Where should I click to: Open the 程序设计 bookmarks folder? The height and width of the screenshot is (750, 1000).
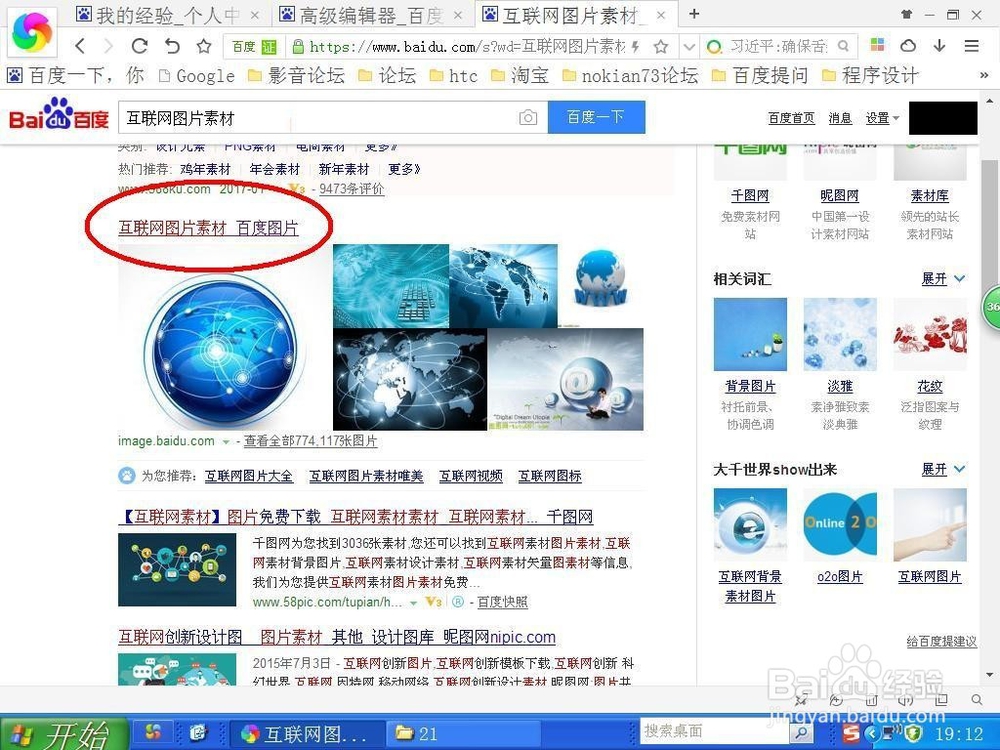[870, 75]
